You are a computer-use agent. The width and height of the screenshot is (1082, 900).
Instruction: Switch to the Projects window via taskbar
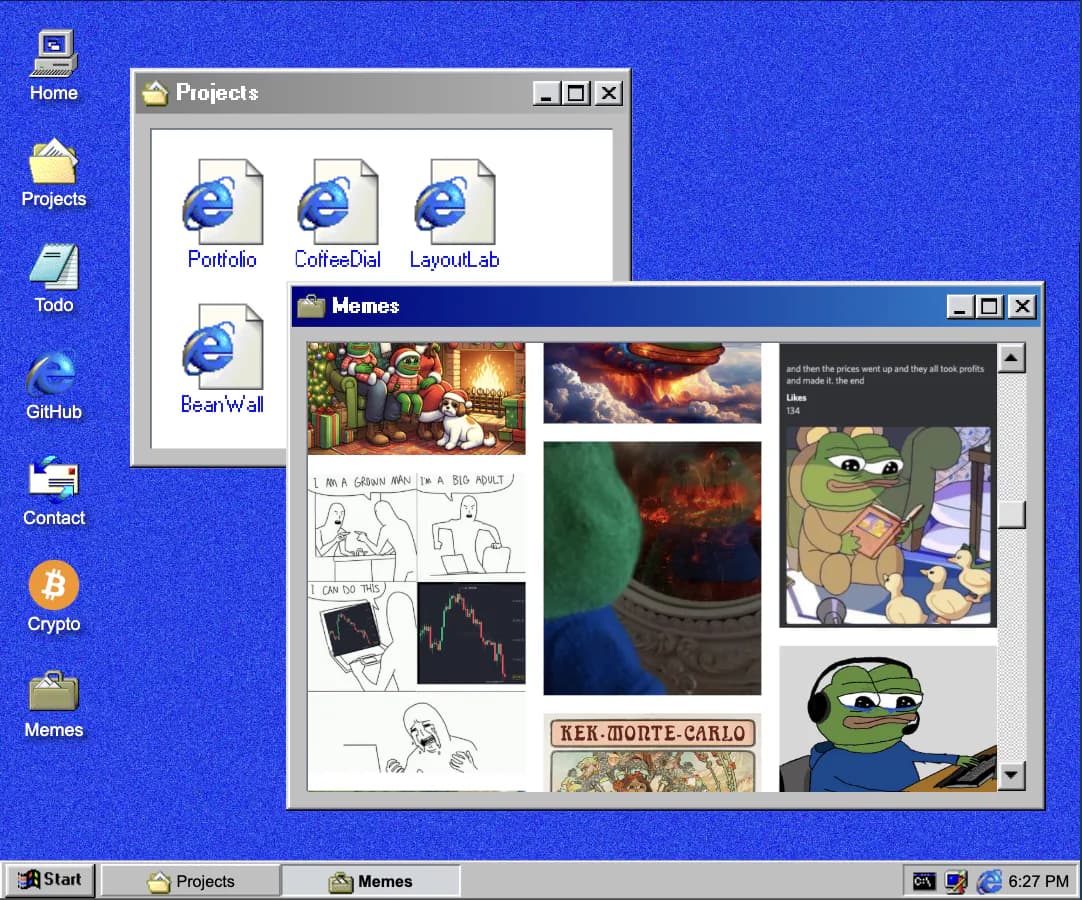point(190,881)
